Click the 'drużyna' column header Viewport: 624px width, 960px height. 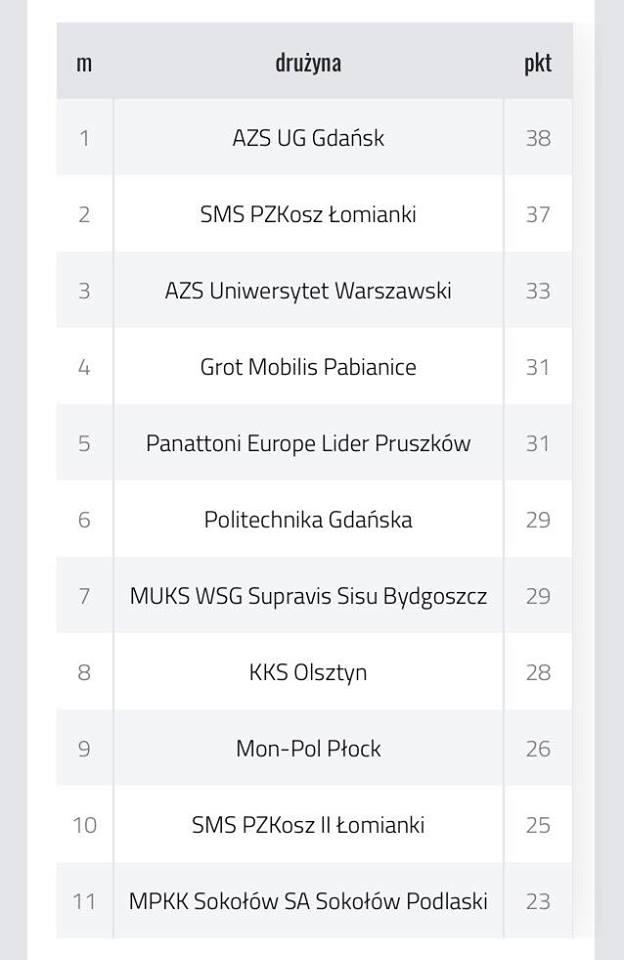tap(308, 62)
